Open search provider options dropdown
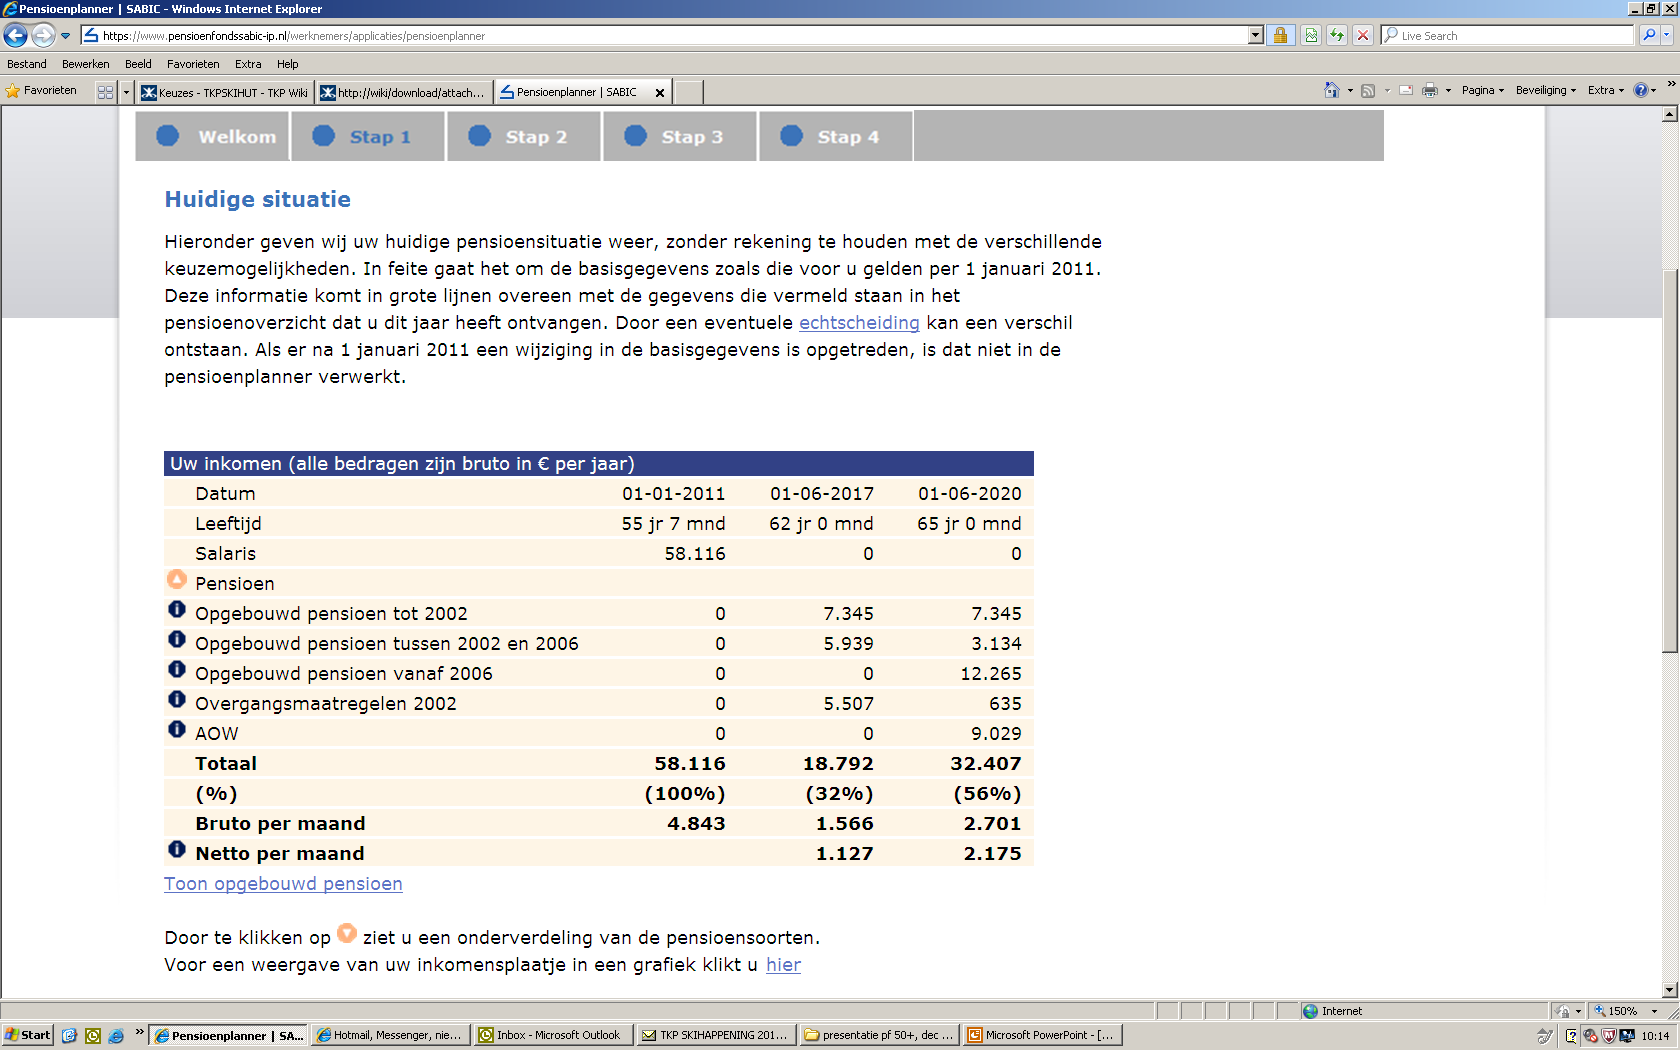 [x=1667, y=35]
